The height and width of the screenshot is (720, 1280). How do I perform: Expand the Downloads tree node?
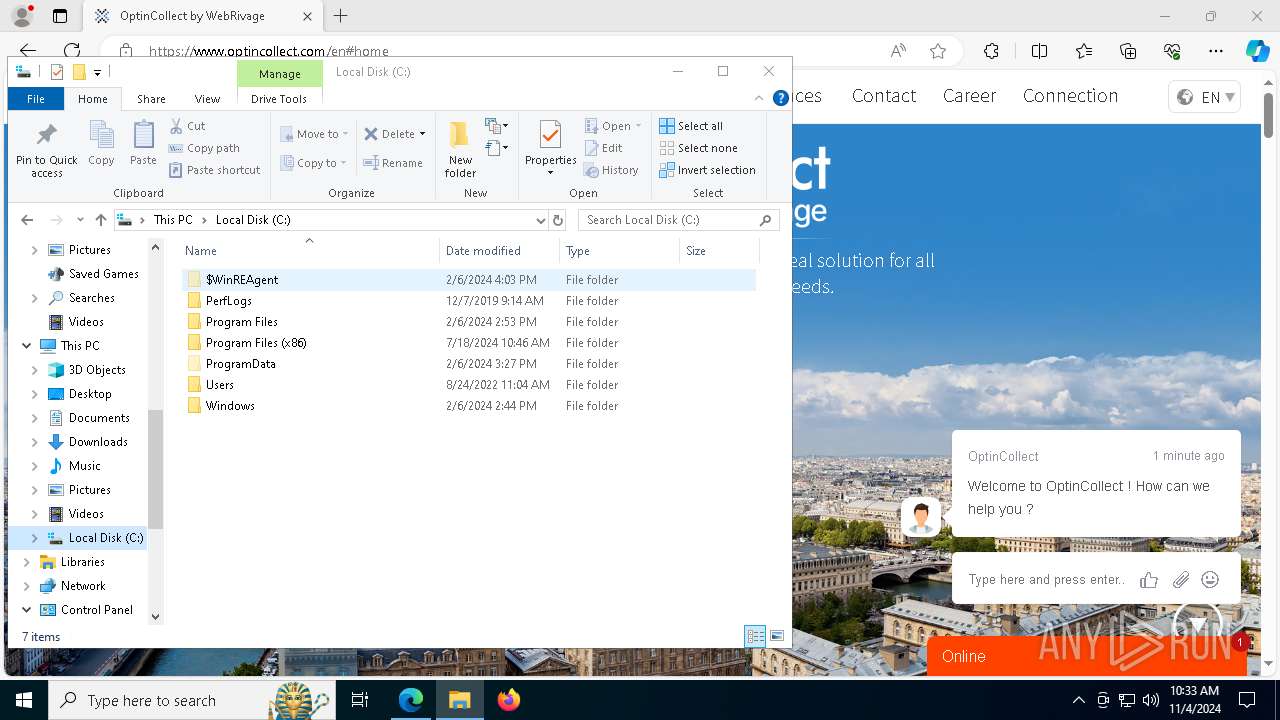pos(35,442)
